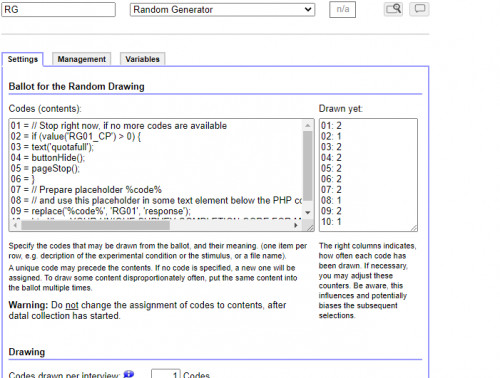
Task: Open the Random Generator type dropdown
Action: click(x=222, y=10)
